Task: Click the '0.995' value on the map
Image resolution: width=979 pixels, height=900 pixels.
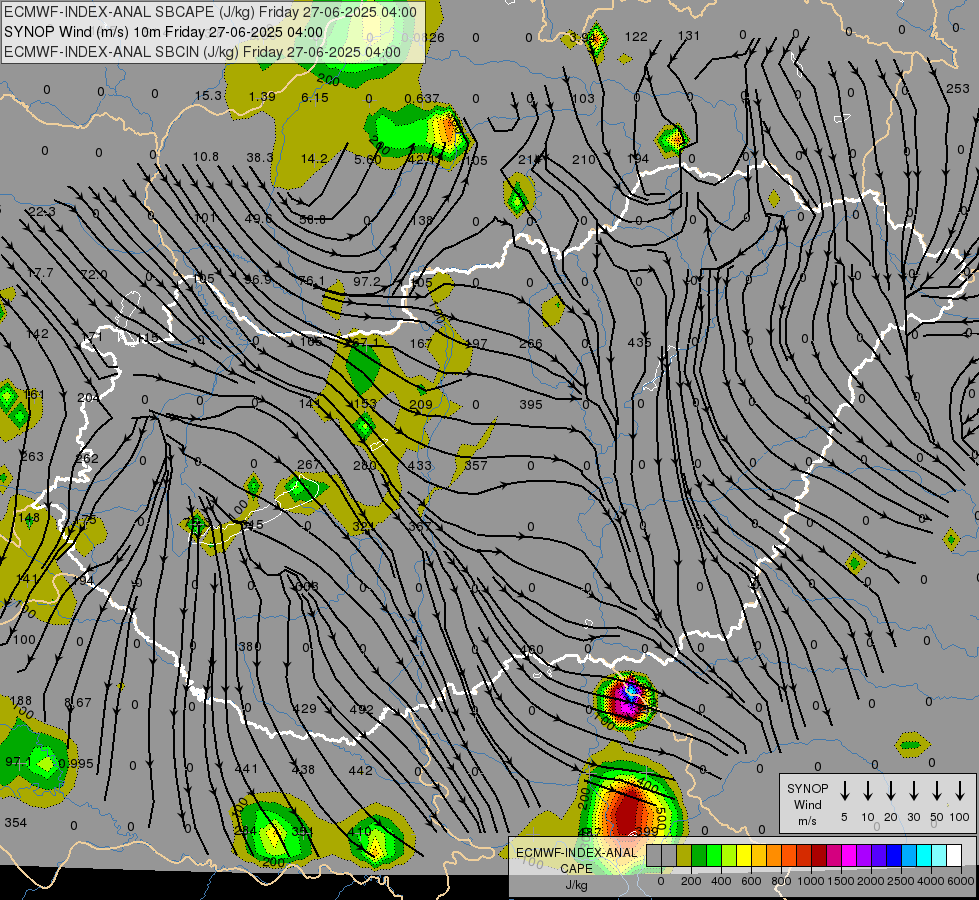Action: click(76, 763)
